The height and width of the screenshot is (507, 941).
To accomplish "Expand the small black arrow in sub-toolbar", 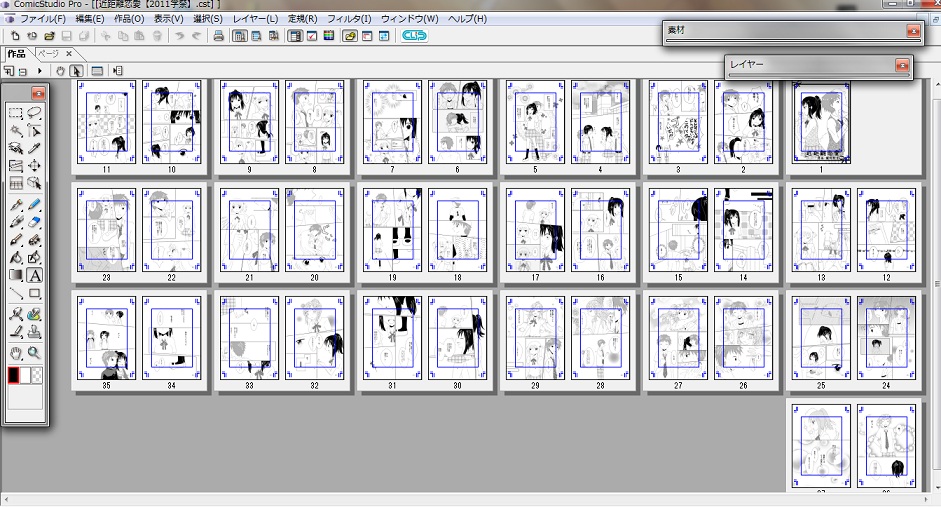I will point(40,71).
